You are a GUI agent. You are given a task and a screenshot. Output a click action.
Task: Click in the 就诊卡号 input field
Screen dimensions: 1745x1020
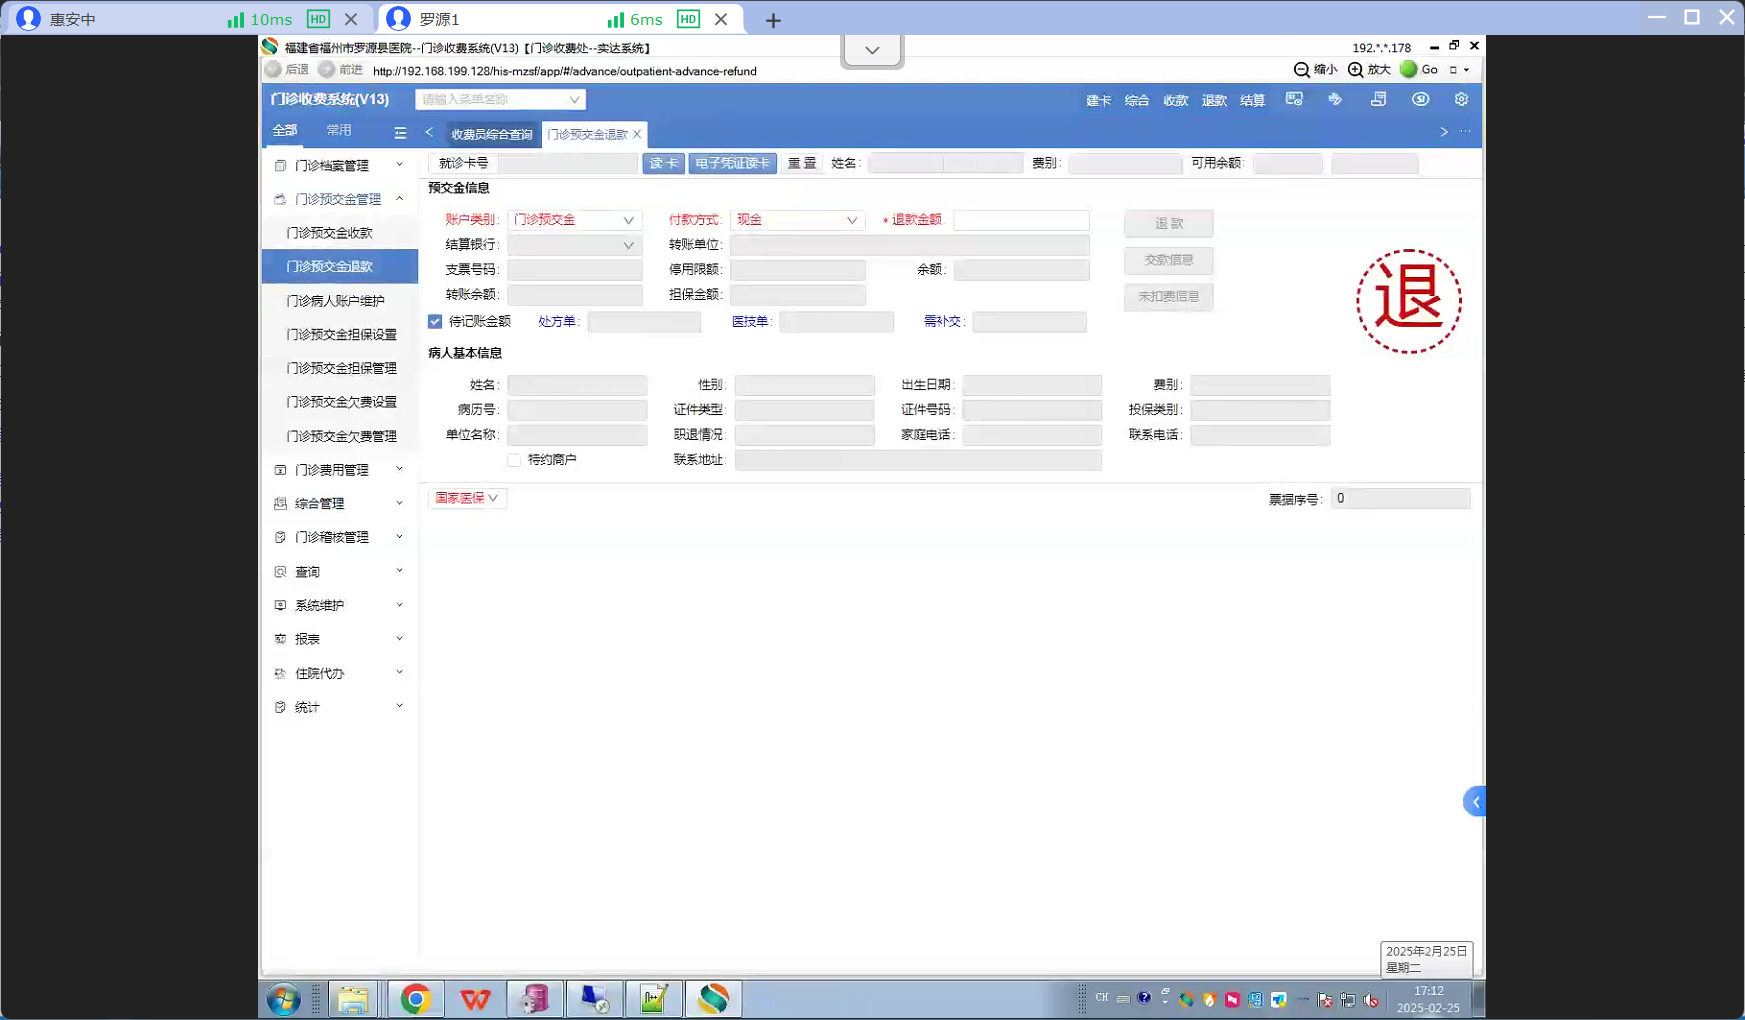(x=567, y=163)
